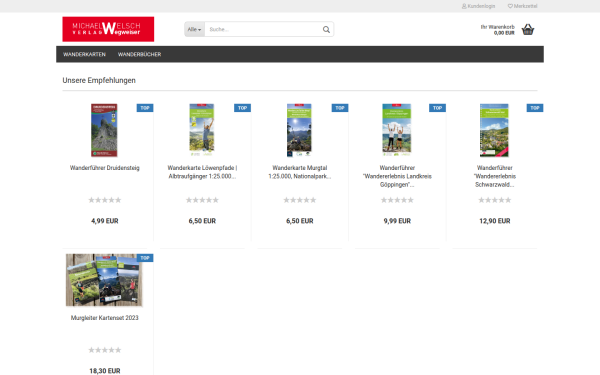Open Murgleiter Kartenset 2023 image
This screenshot has width=600, height=375.
click(104, 280)
